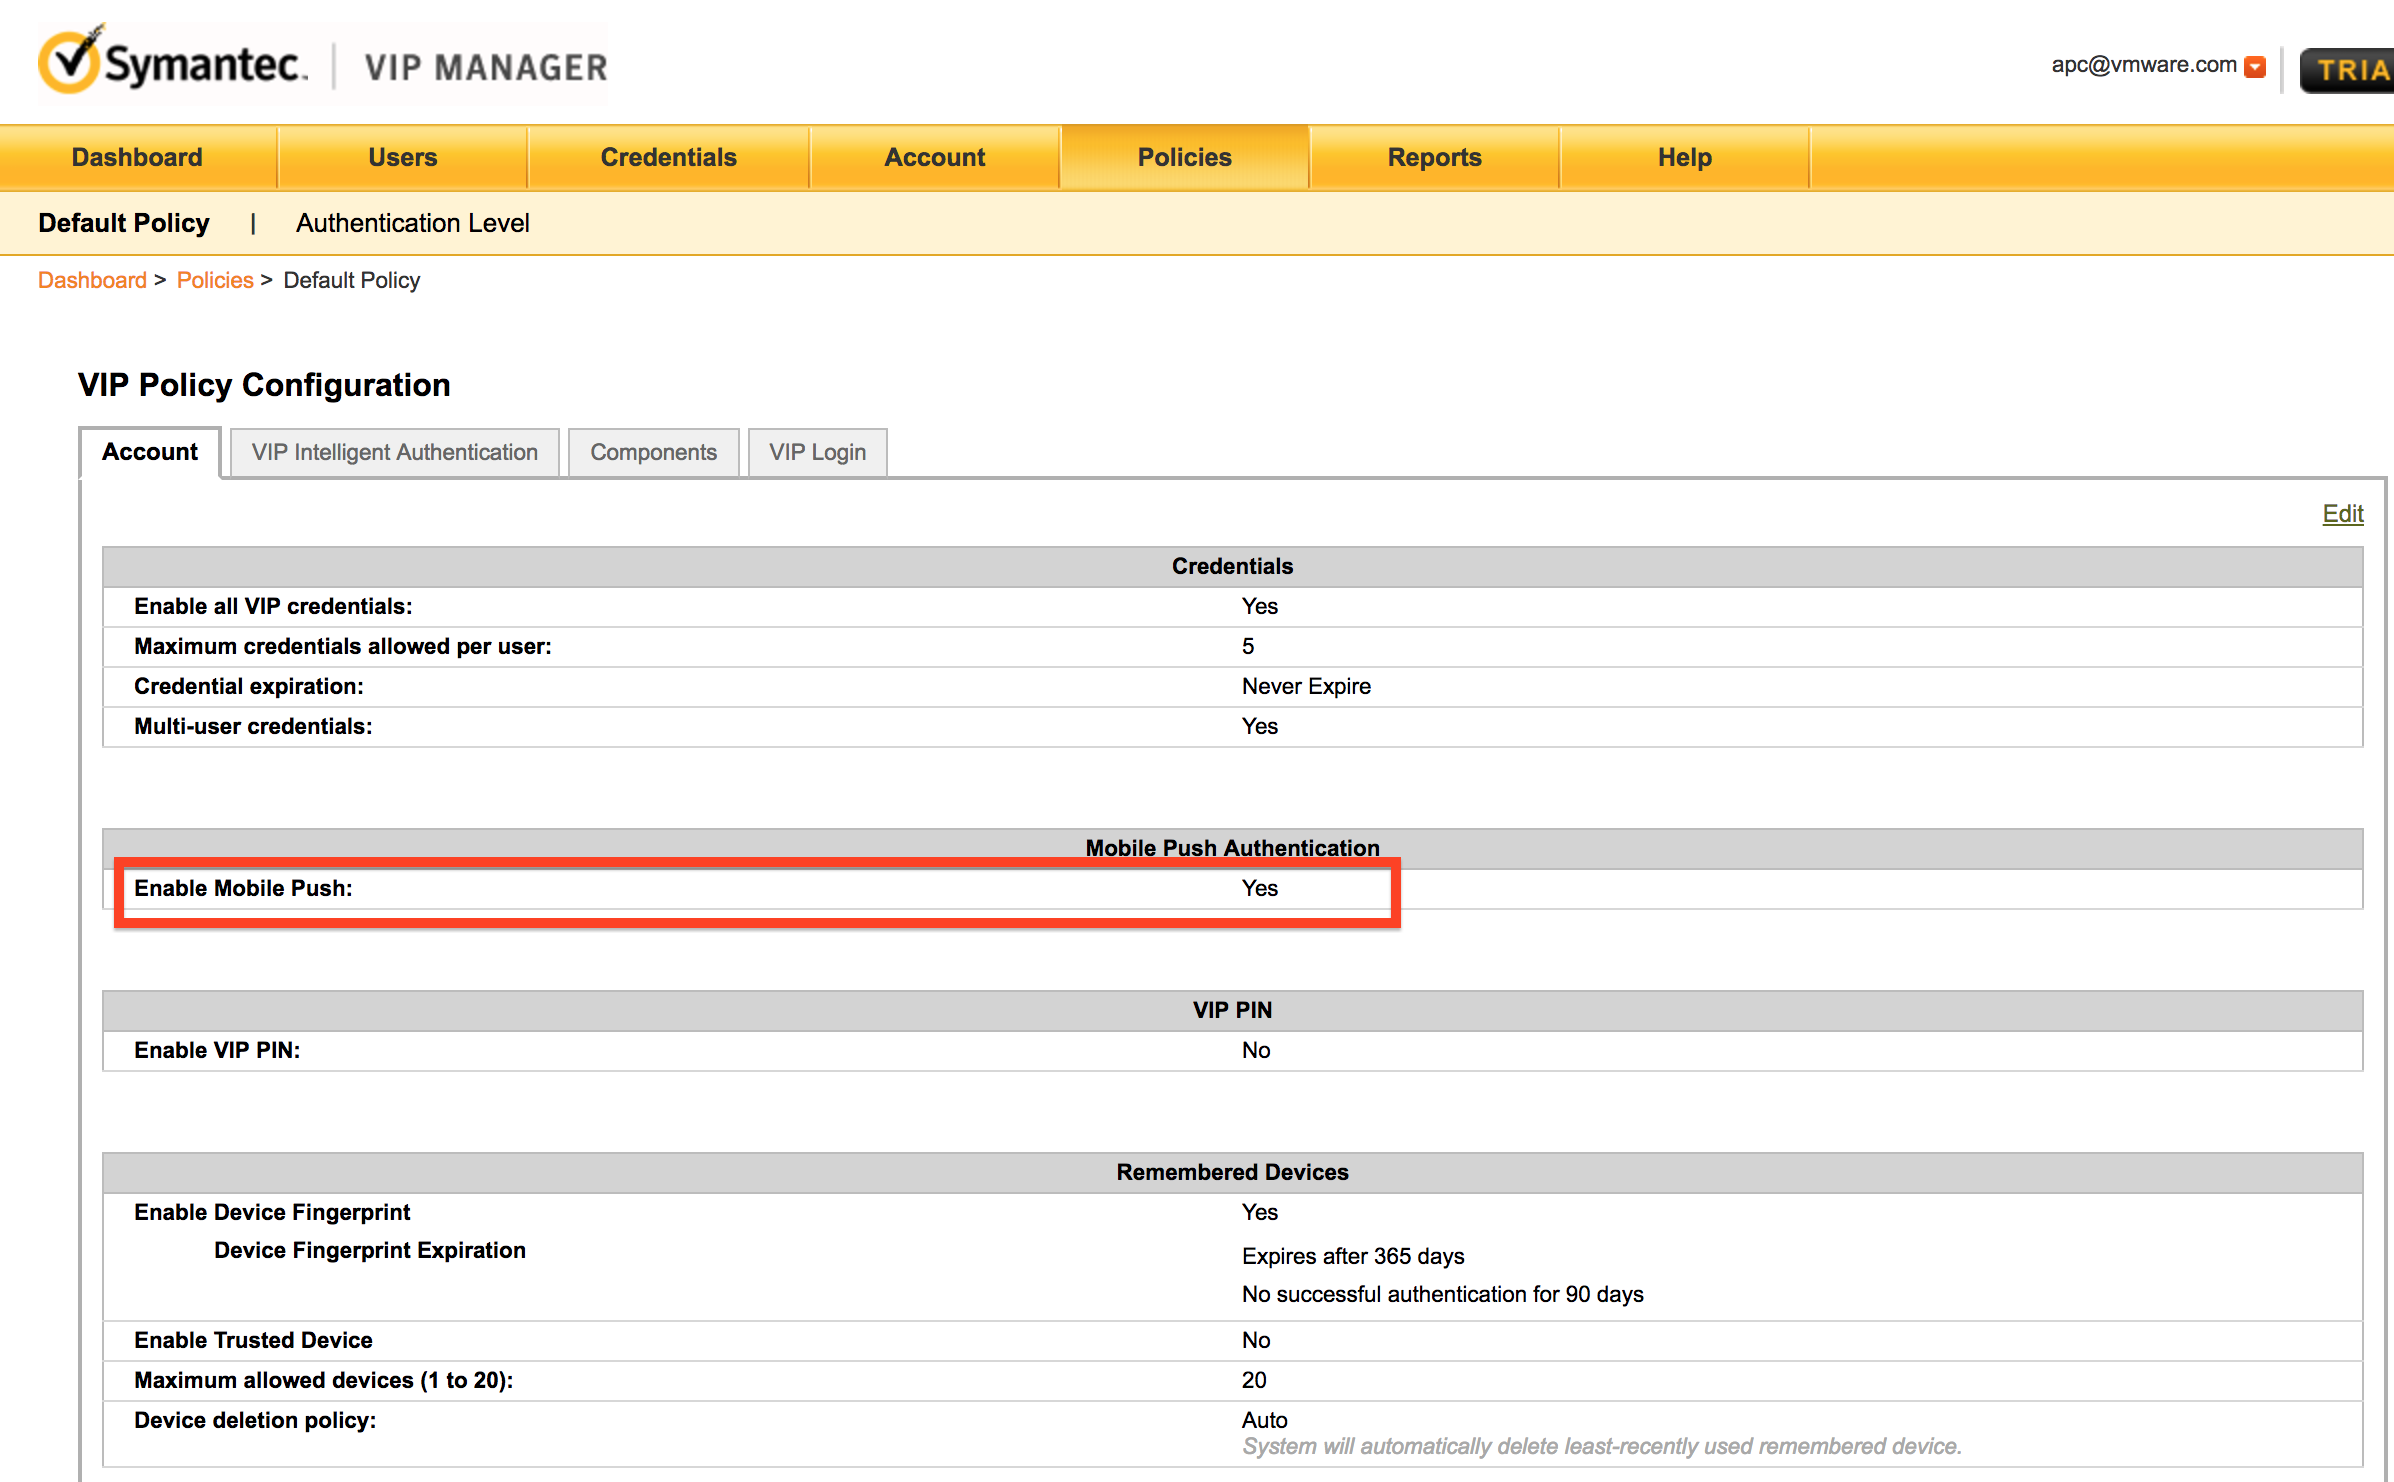Open the Default Policy section
The image size is (2394, 1482).
click(x=123, y=223)
